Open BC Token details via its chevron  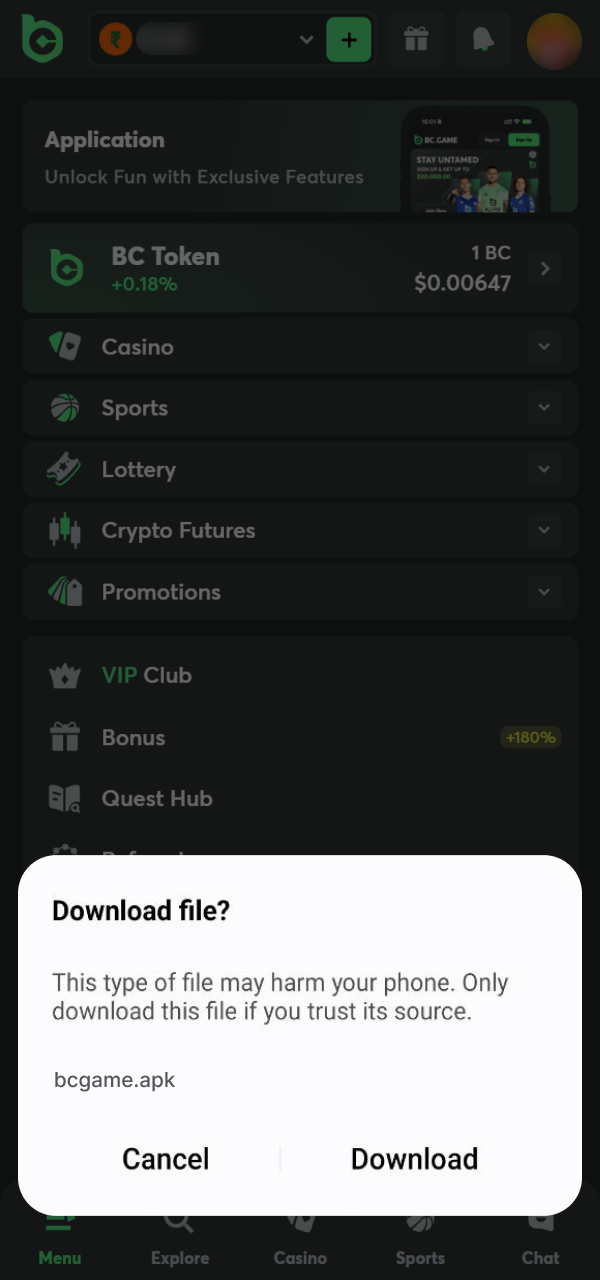pyautogui.click(x=544, y=268)
